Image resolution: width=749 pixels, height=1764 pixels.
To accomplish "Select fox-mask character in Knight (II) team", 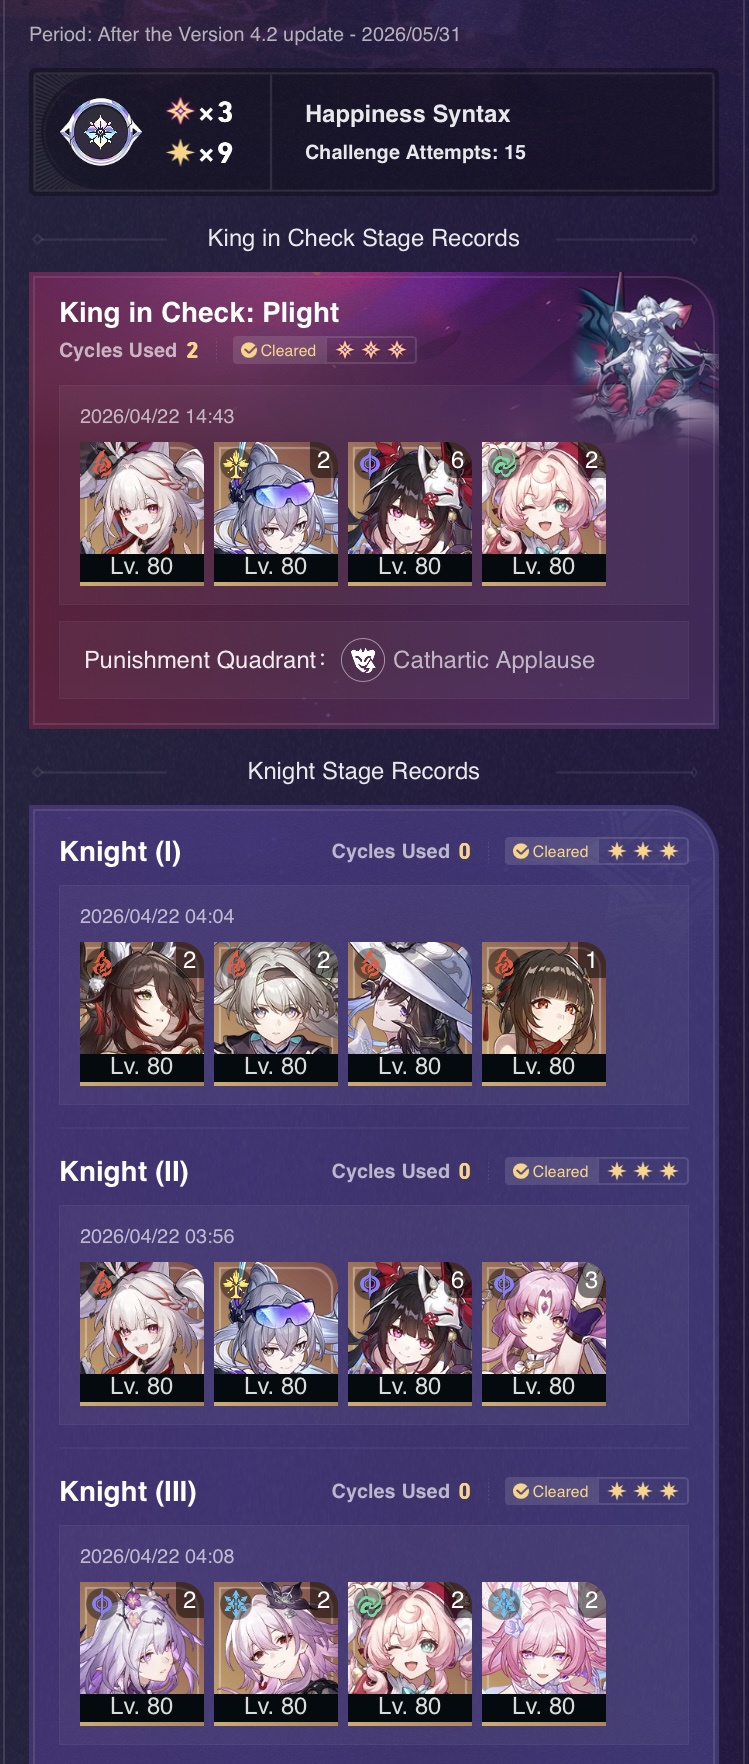I will coord(410,1333).
